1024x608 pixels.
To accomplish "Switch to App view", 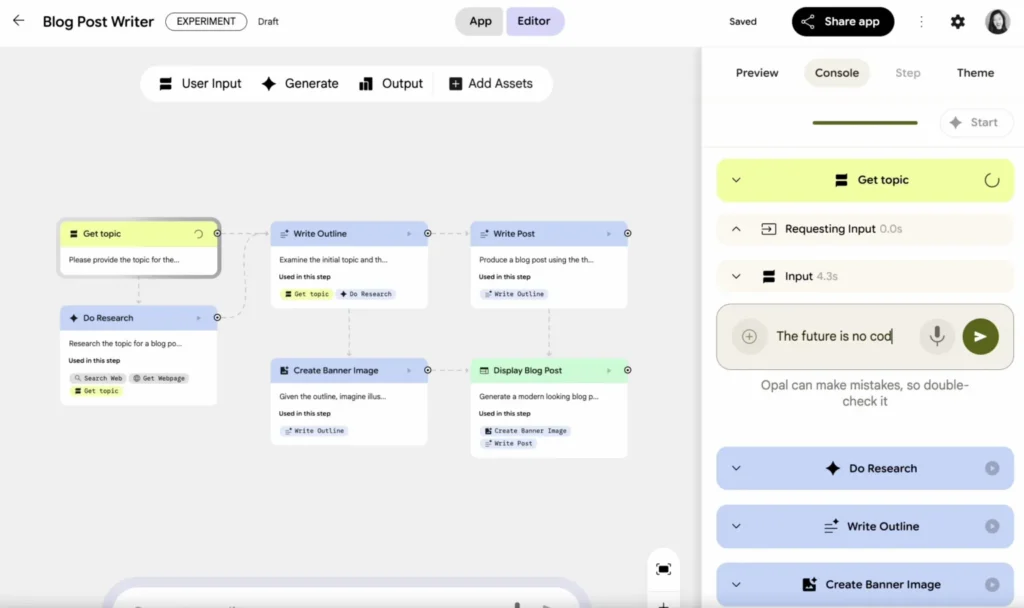I will 478,20.
